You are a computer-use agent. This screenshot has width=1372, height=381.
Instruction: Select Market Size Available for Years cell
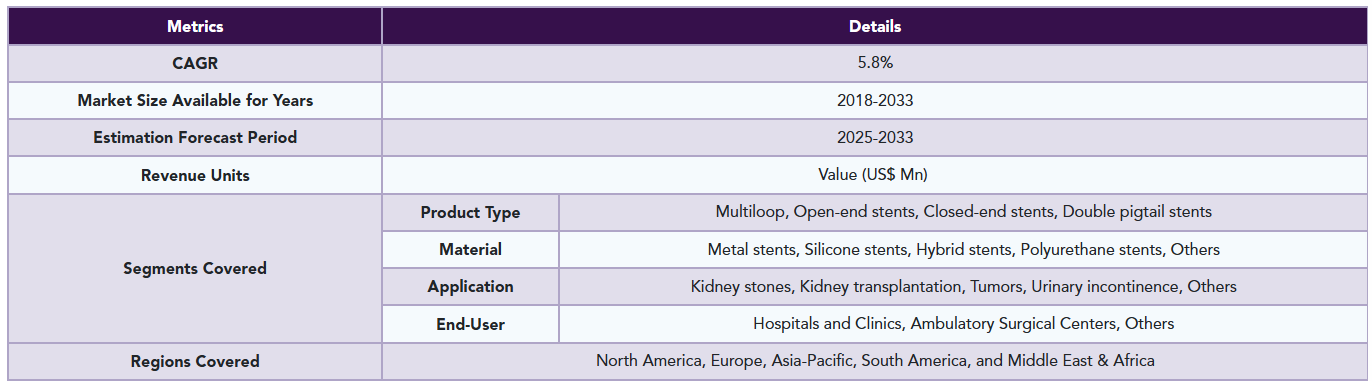tap(195, 100)
